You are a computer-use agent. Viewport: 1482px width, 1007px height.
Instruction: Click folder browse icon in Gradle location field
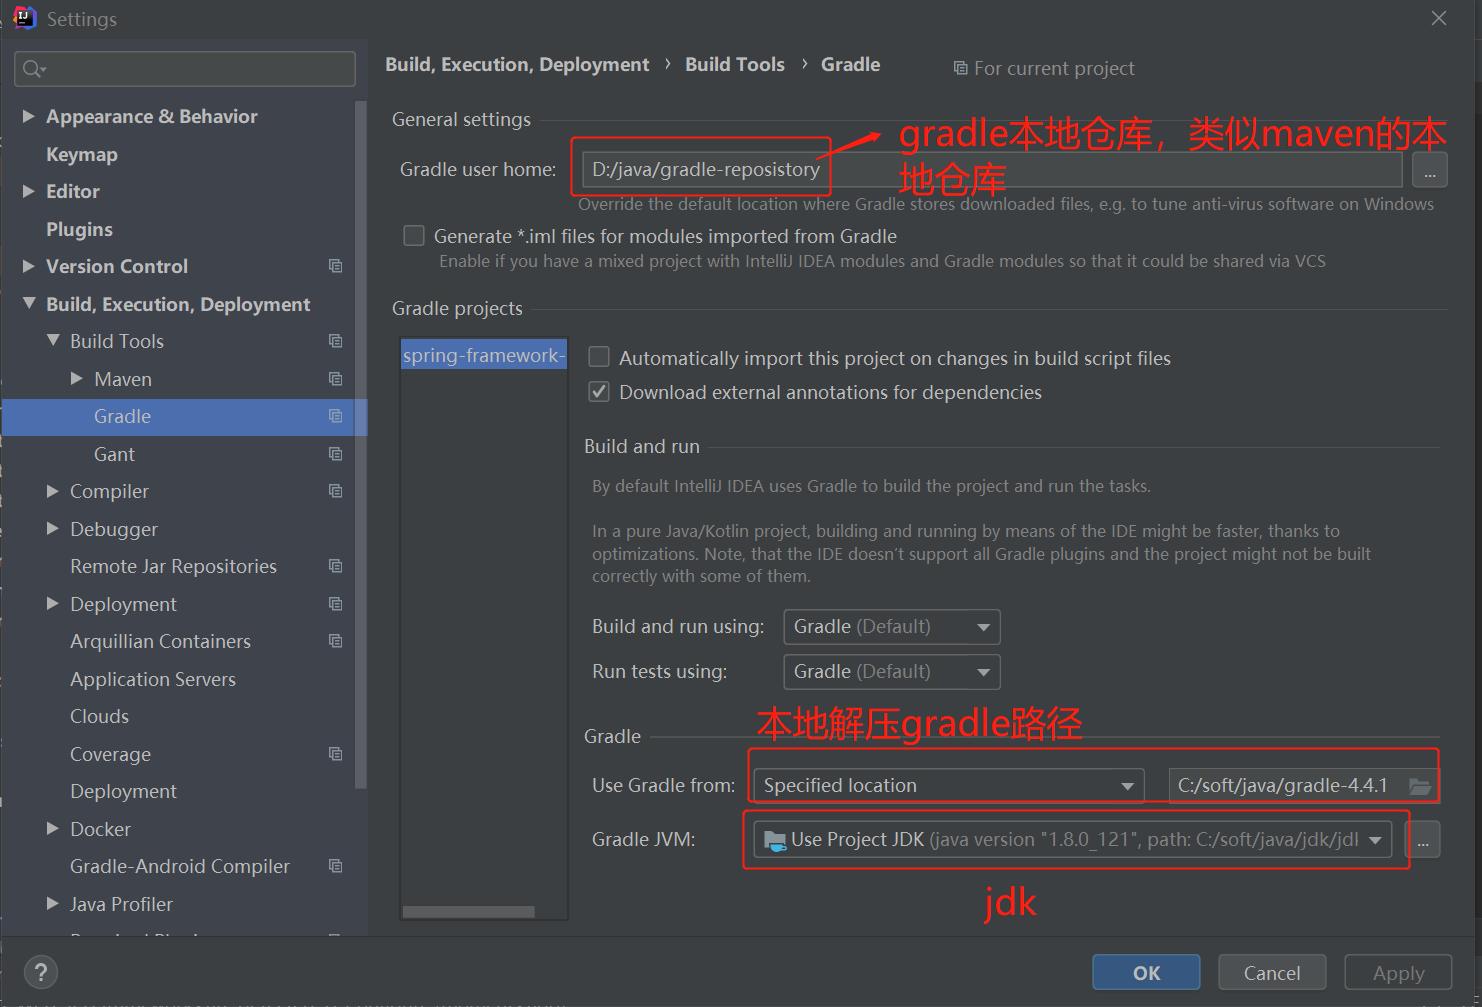(x=1419, y=786)
